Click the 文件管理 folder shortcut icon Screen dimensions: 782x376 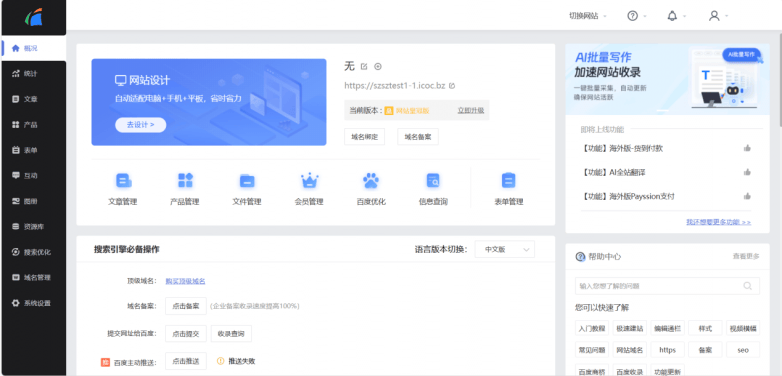click(247, 181)
